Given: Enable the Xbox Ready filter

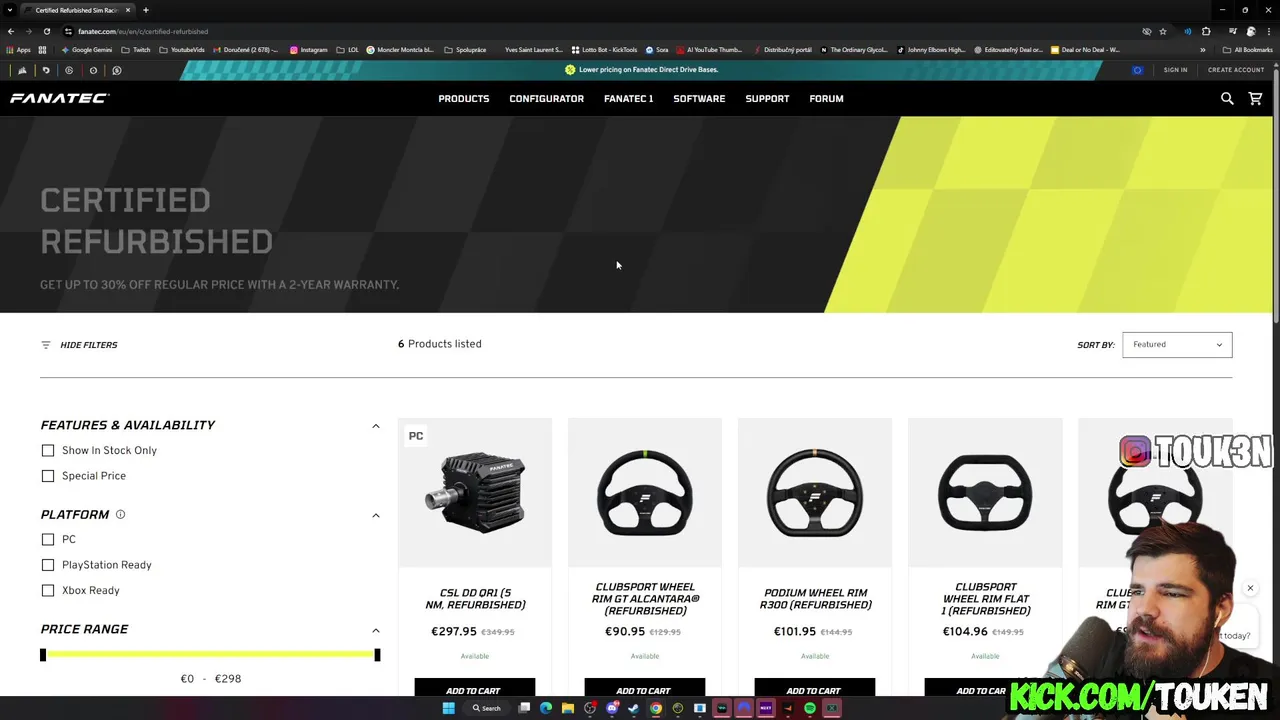Looking at the screenshot, I should [48, 591].
